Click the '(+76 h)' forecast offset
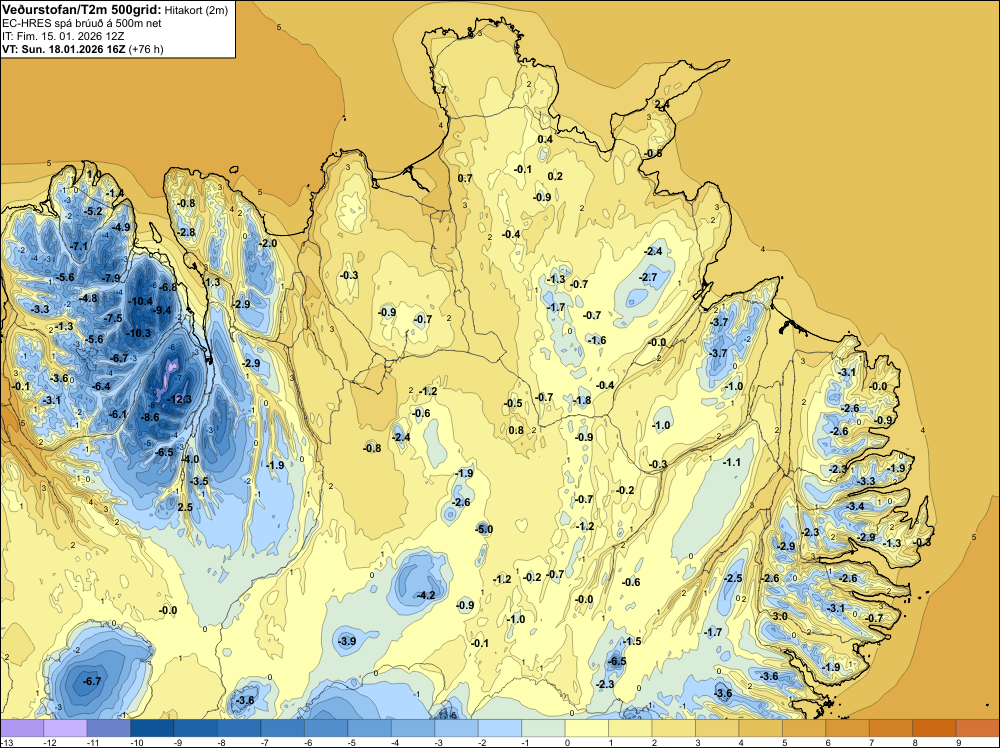The height and width of the screenshot is (748, 1000). click(x=146, y=49)
